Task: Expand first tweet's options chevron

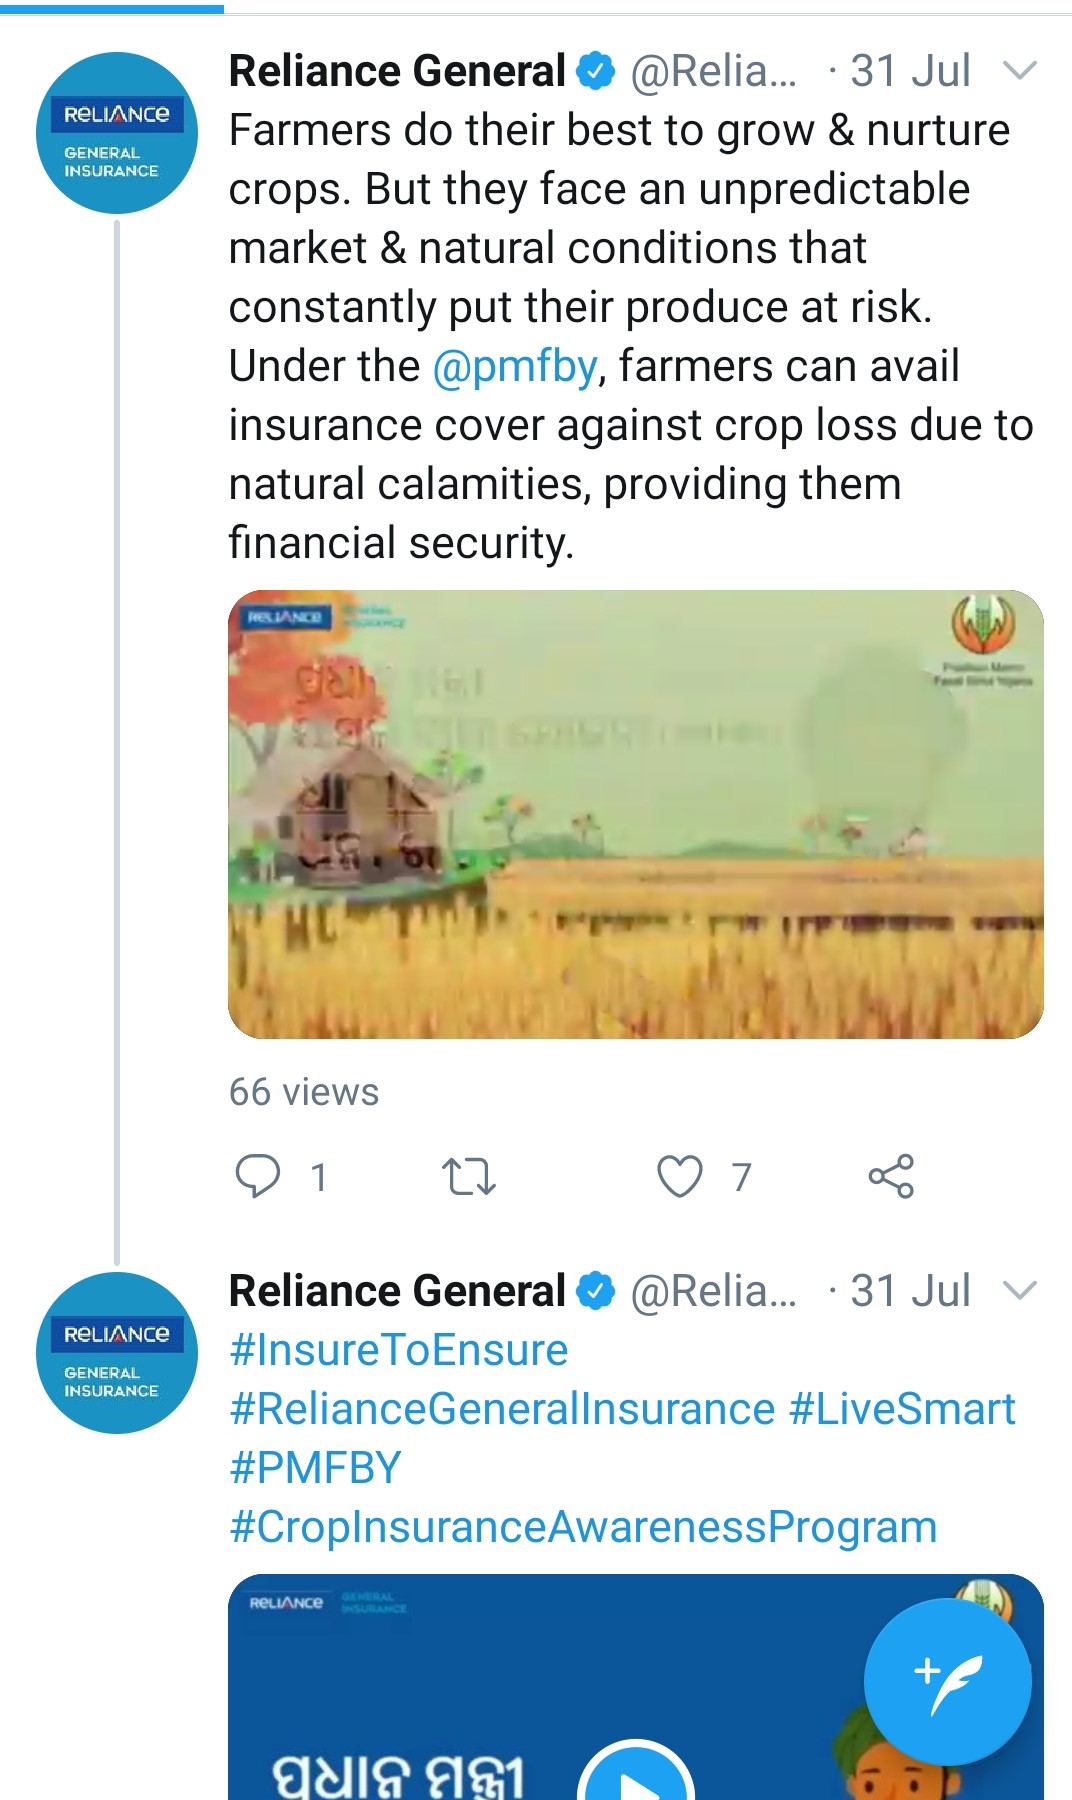Action: [1019, 71]
